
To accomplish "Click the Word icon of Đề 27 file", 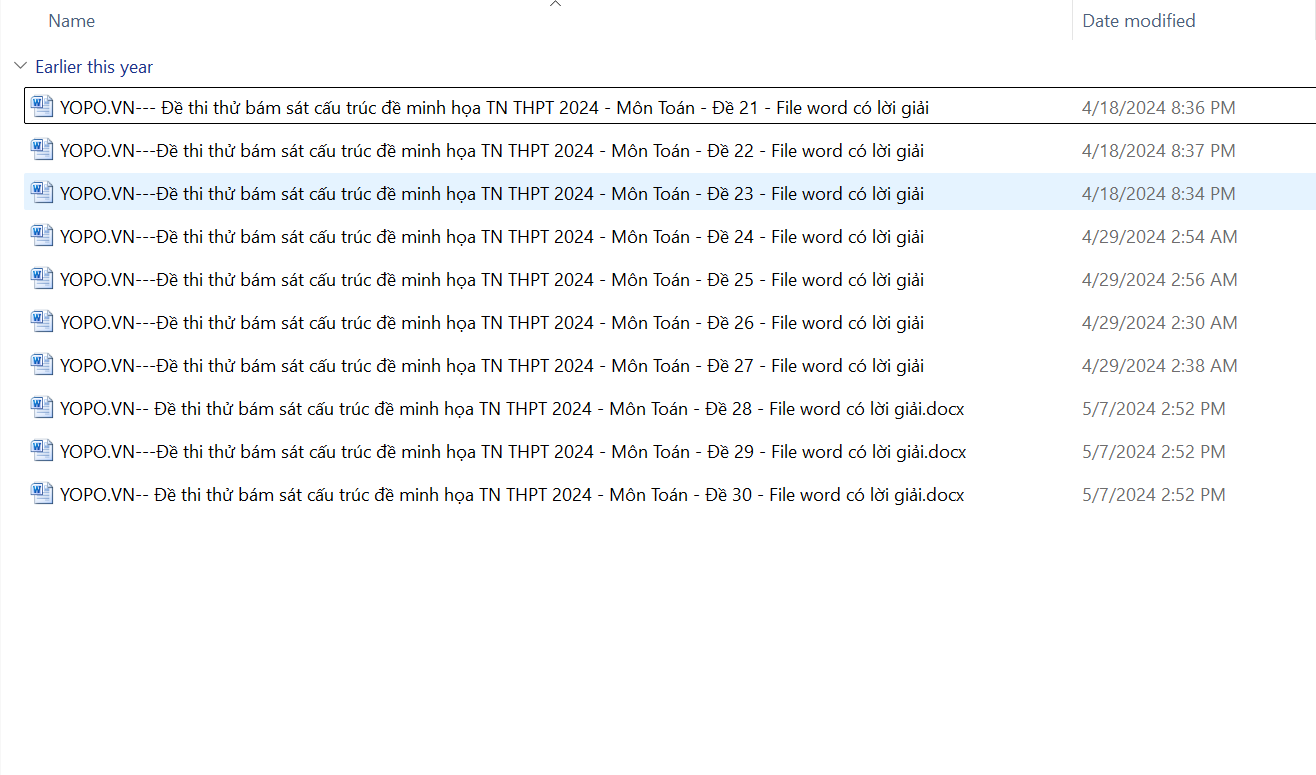I will click(x=42, y=365).
